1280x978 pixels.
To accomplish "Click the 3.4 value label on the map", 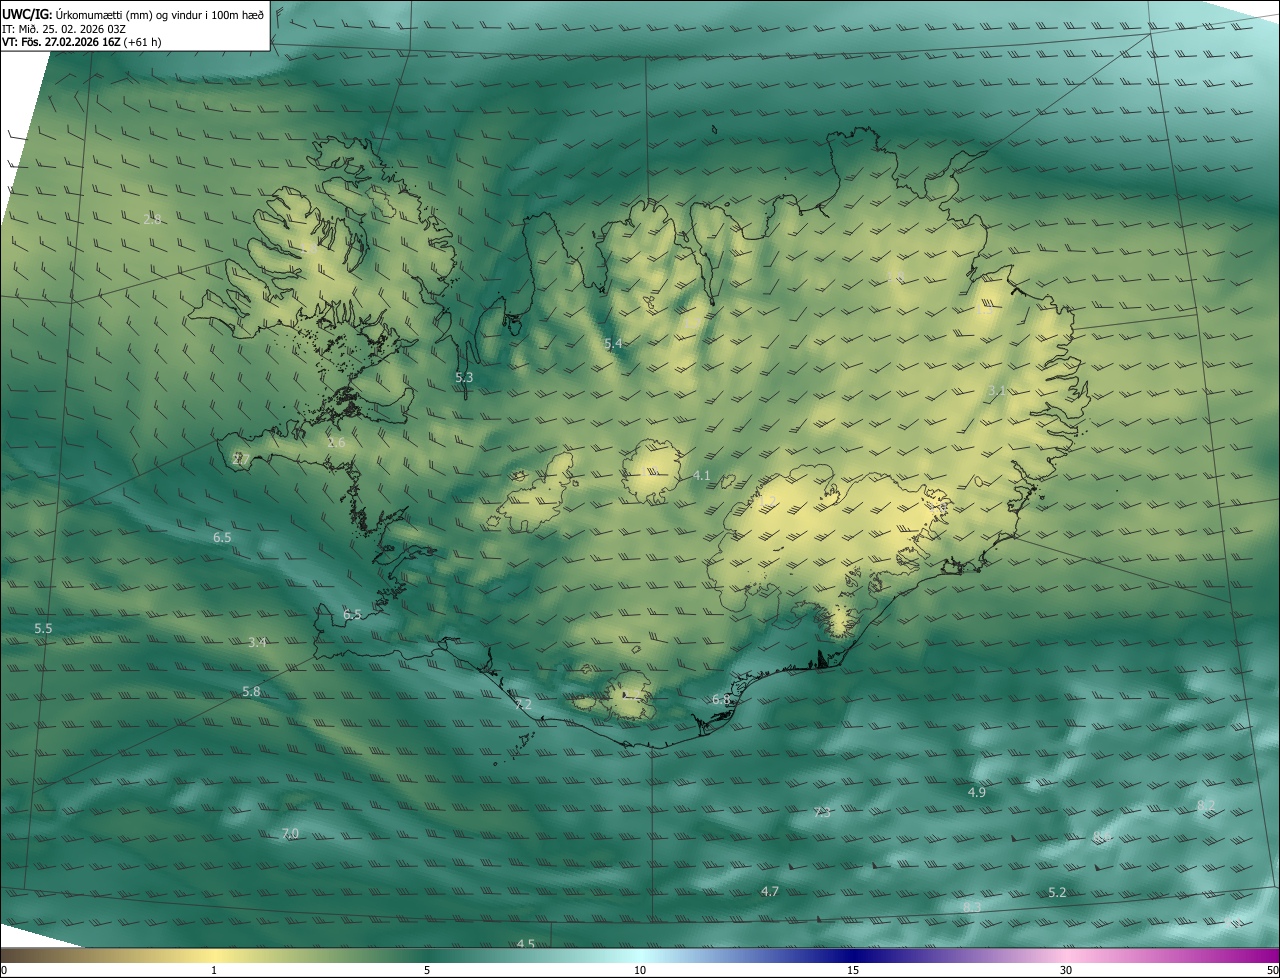I will pos(257,643).
